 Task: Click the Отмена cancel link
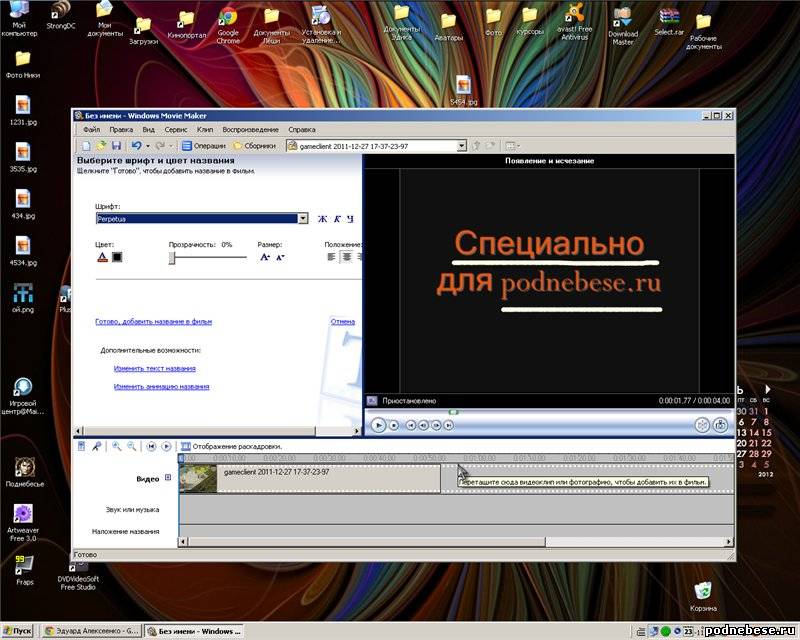343,322
